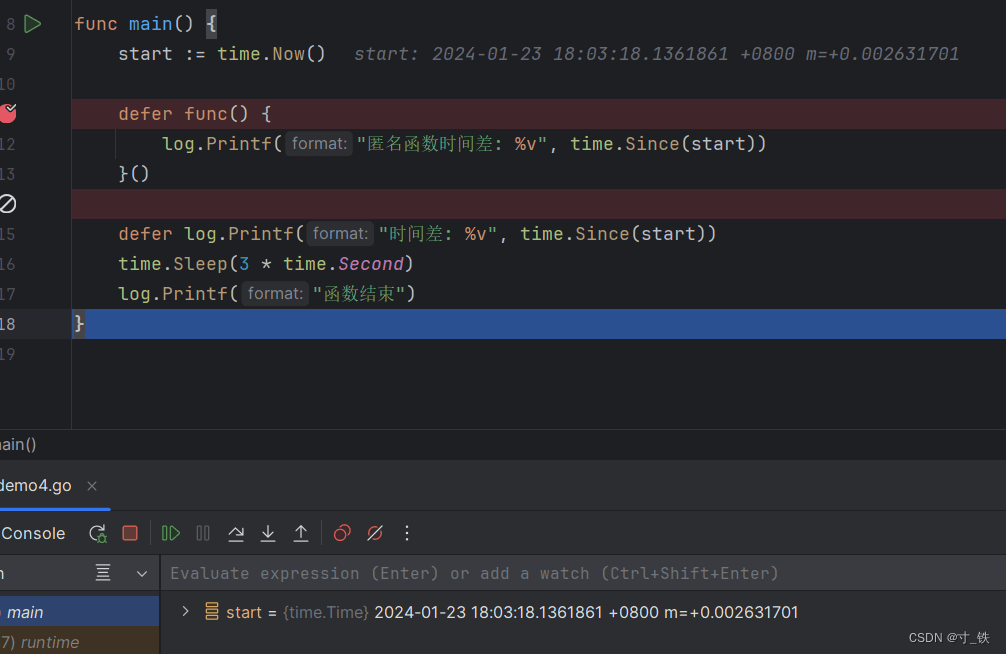The height and width of the screenshot is (654, 1006).
Task: Step out of the current function
Action: (301, 534)
